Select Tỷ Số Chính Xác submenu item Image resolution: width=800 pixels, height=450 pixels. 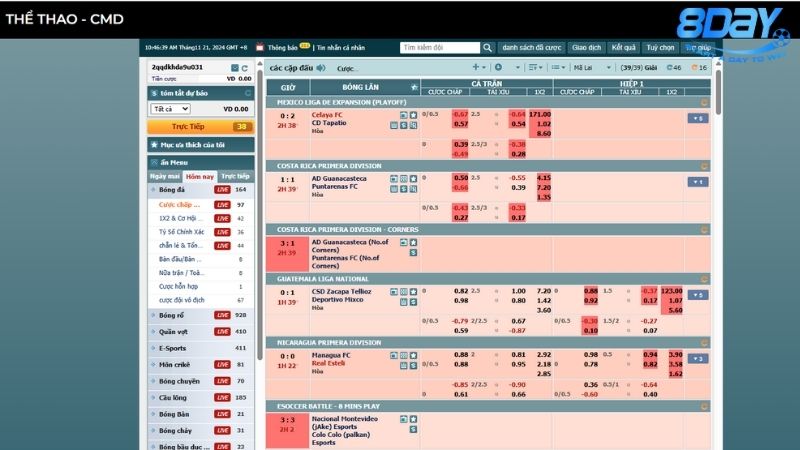(201, 232)
